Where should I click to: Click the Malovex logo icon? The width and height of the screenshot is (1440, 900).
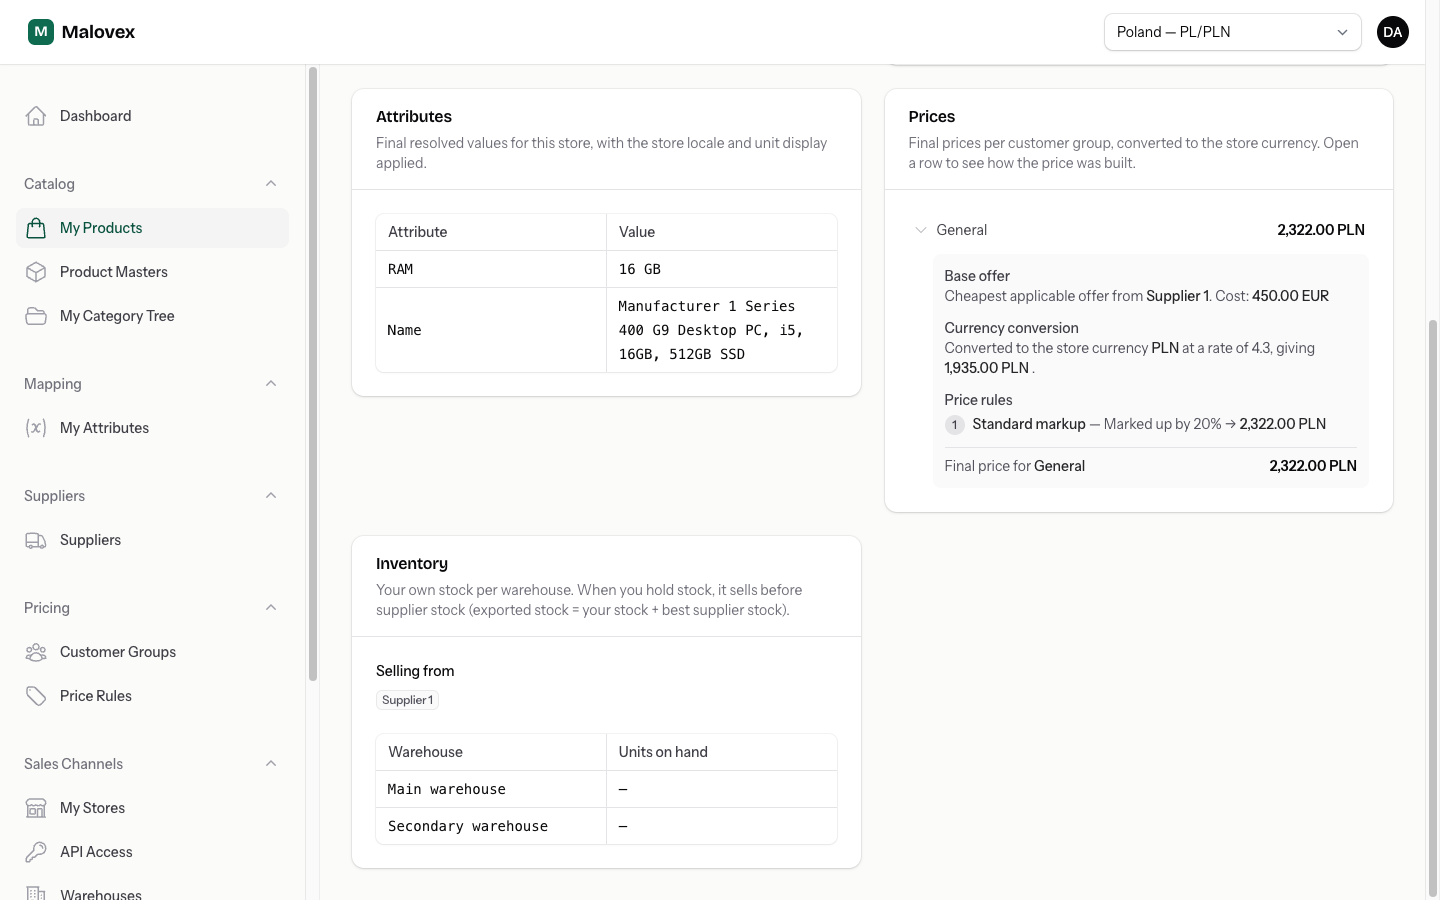[41, 32]
